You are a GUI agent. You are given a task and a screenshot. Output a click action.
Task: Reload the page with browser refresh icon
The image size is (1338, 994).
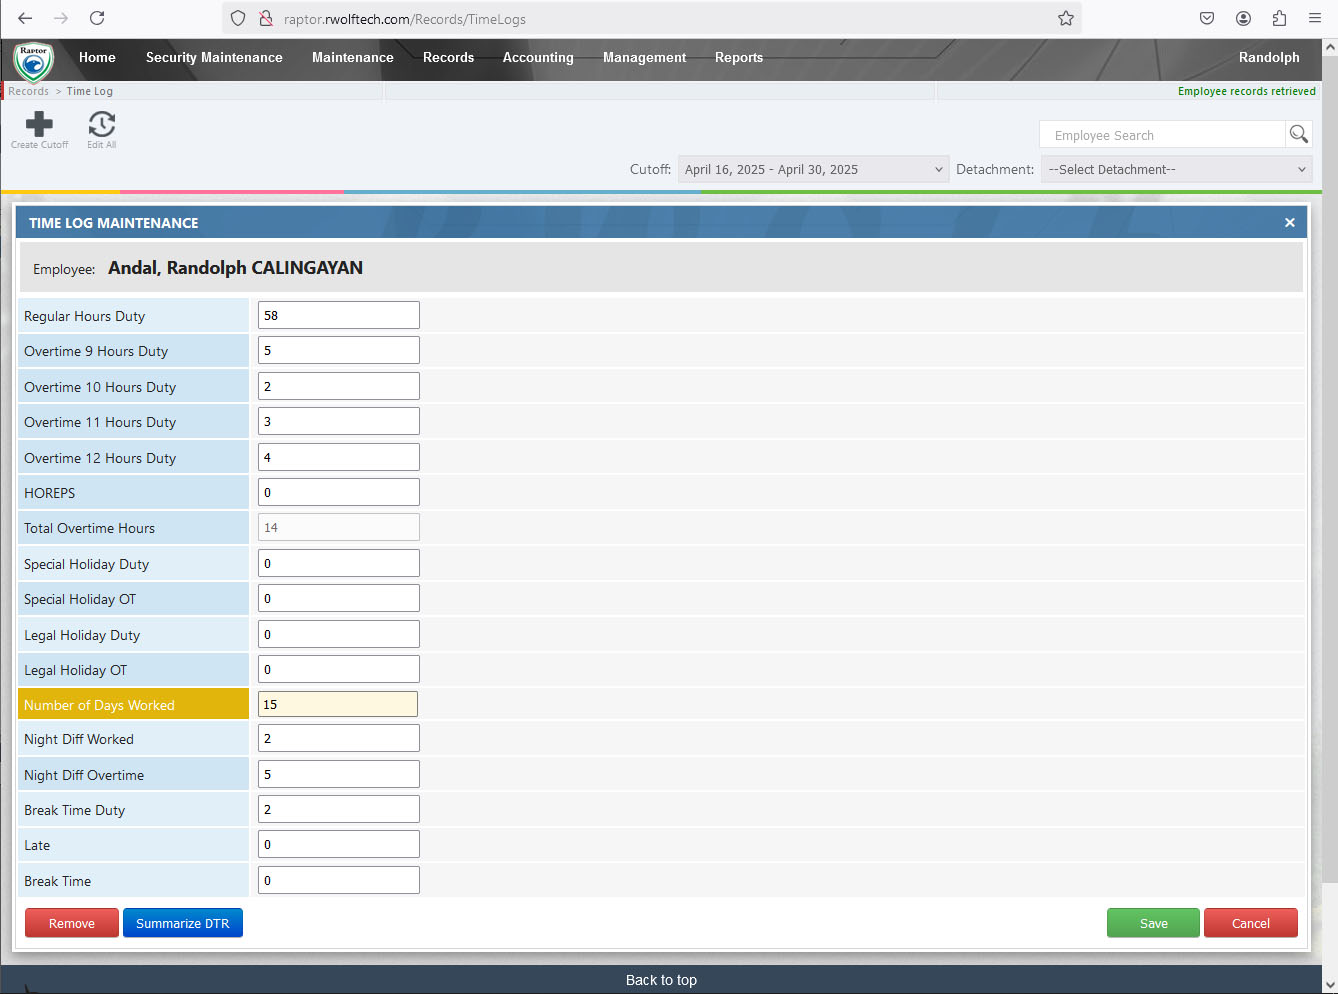point(97,18)
